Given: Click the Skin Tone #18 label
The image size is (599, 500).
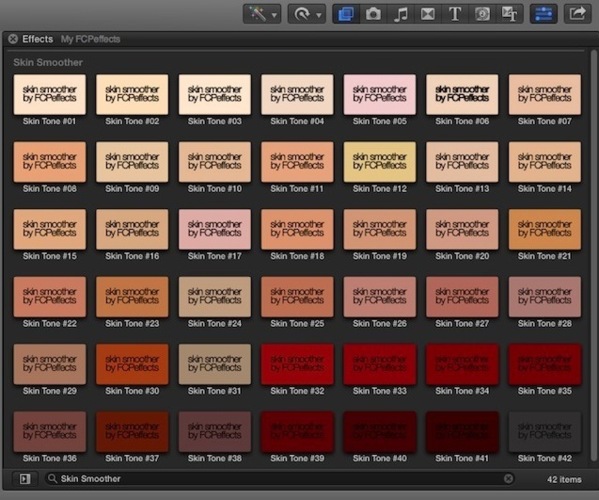Looking at the screenshot, I should [297, 256].
